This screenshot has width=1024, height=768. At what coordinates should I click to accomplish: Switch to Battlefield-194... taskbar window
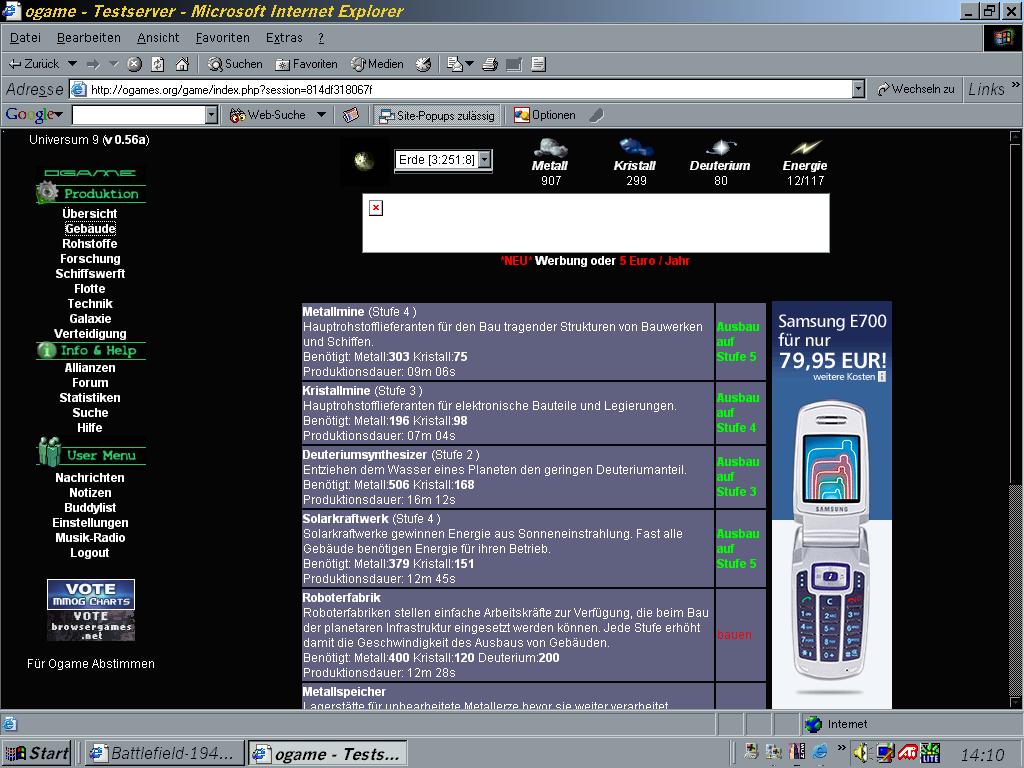tap(166, 754)
